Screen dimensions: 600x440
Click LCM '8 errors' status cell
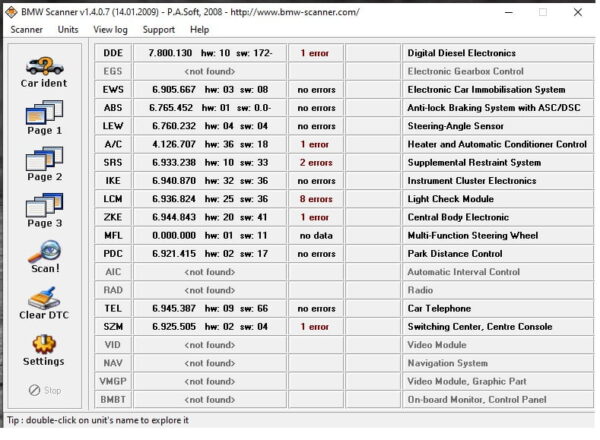click(x=316, y=199)
